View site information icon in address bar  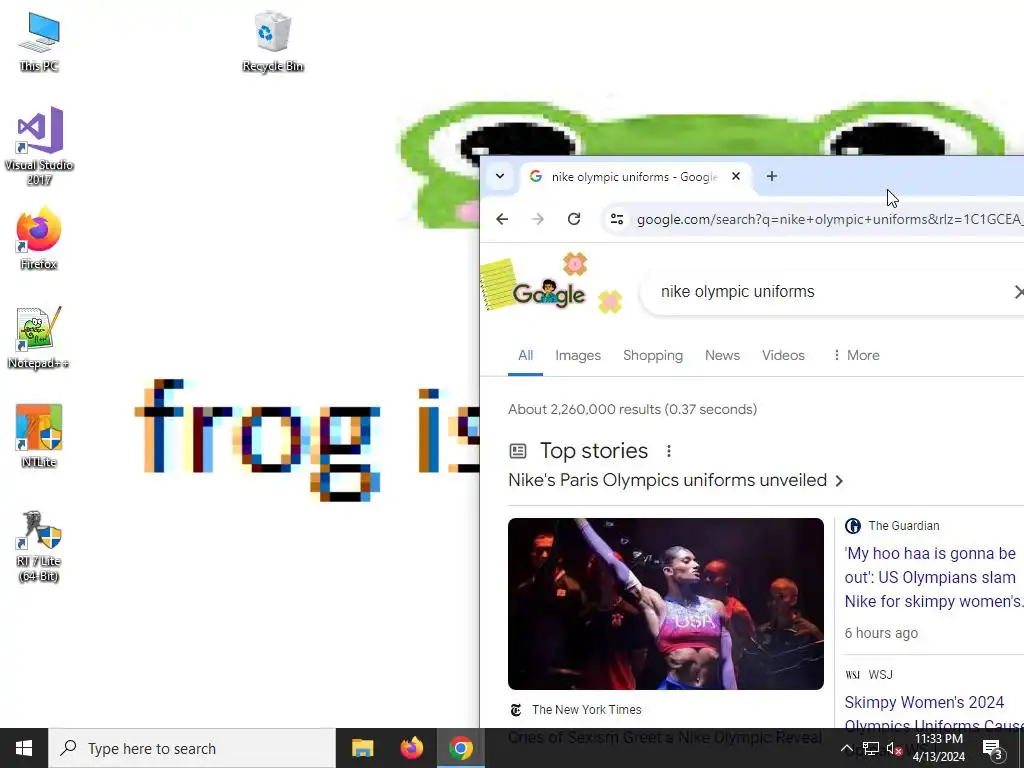pos(616,219)
